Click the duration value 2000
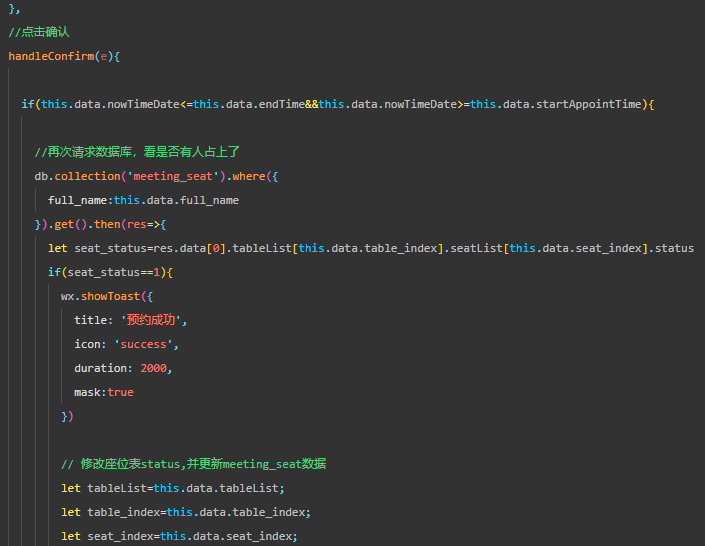The image size is (705, 546). [x=154, y=368]
